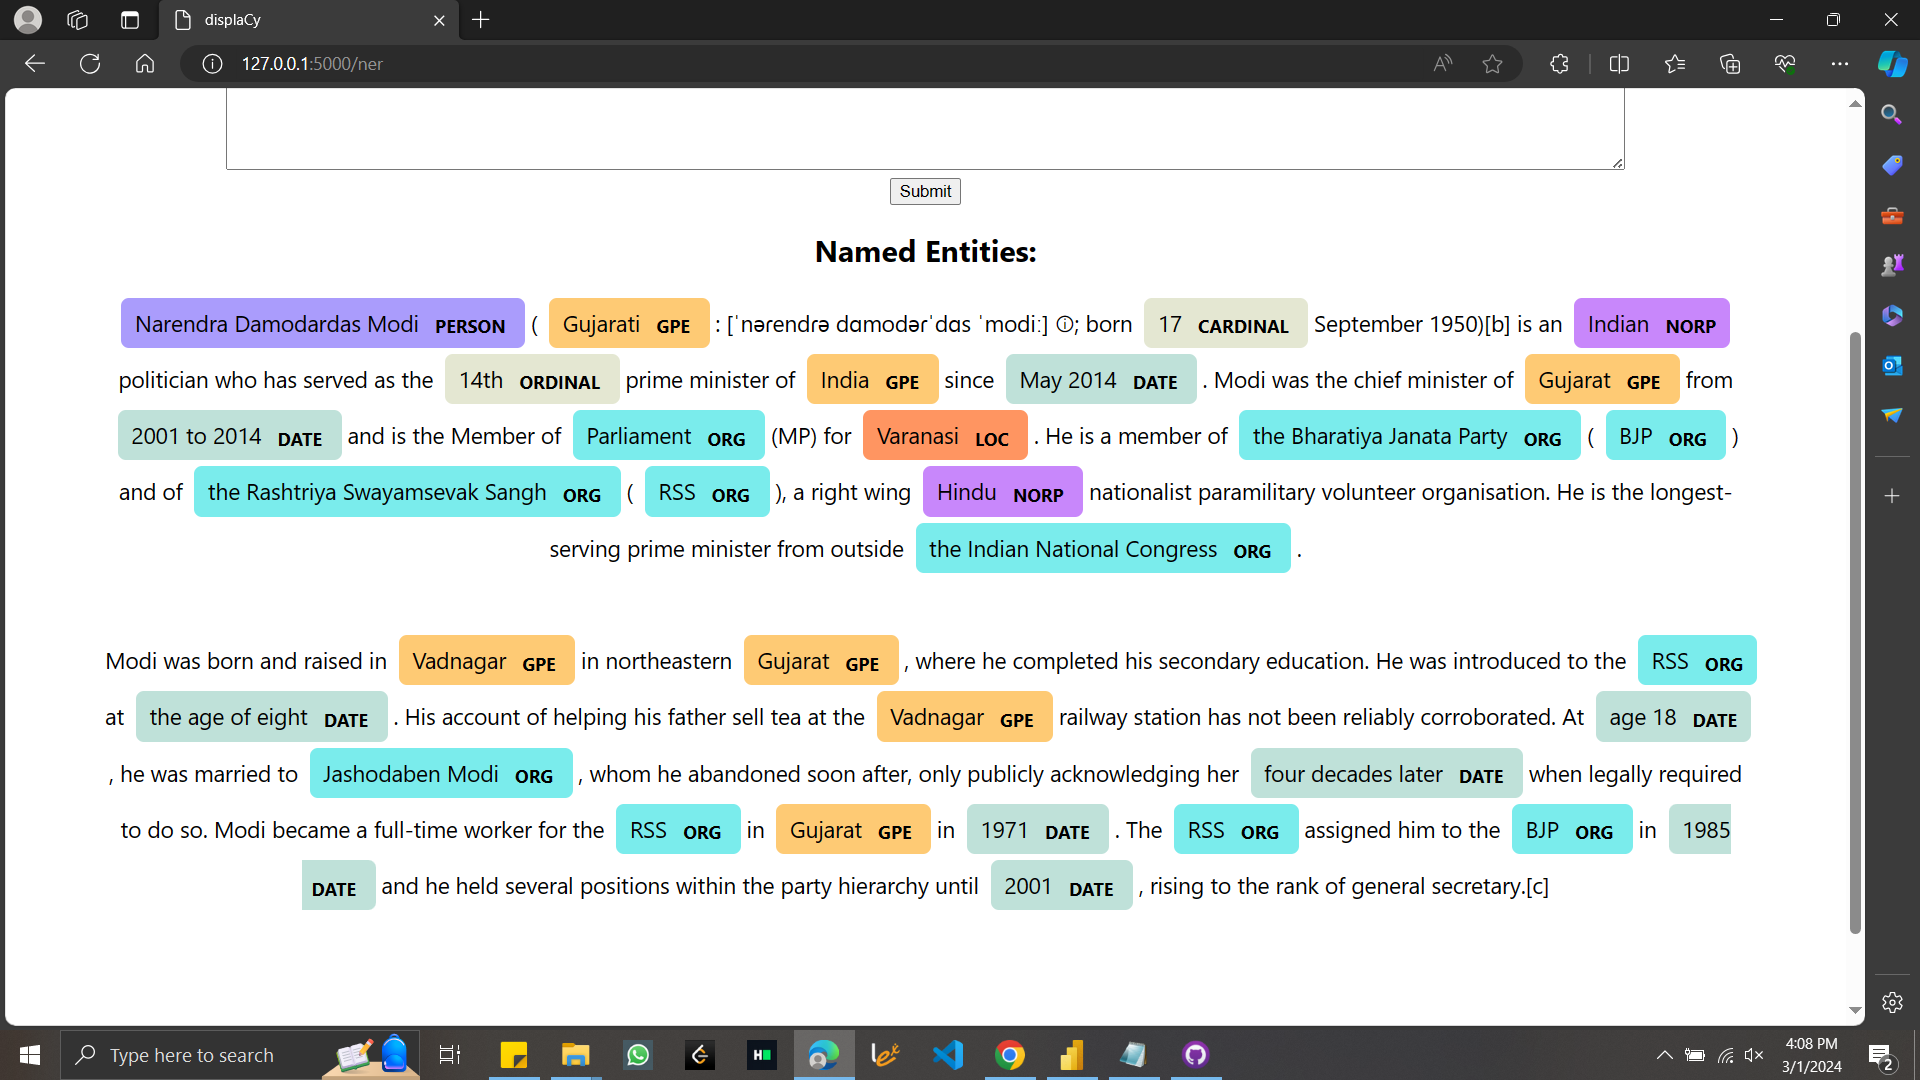The width and height of the screenshot is (1920, 1080).
Task: Open sidebar Microsoft 365 icon
Action: click(1891, 315)
